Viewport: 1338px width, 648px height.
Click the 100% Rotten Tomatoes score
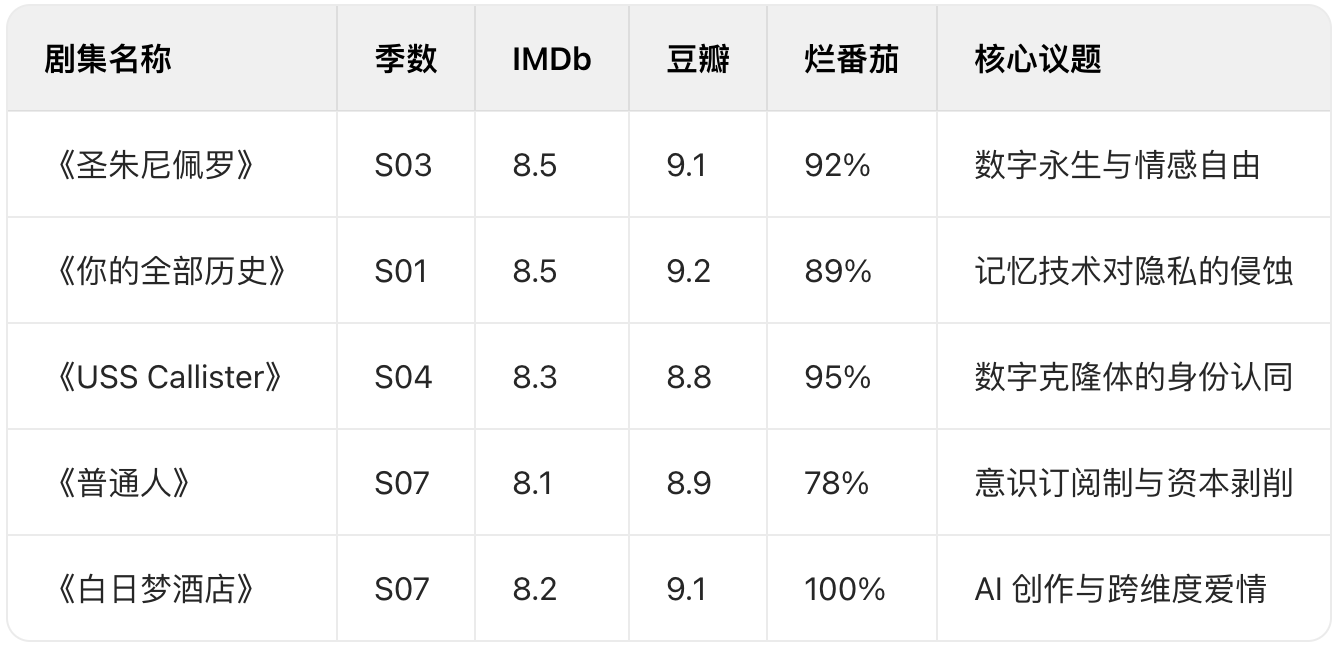point(845,589)
